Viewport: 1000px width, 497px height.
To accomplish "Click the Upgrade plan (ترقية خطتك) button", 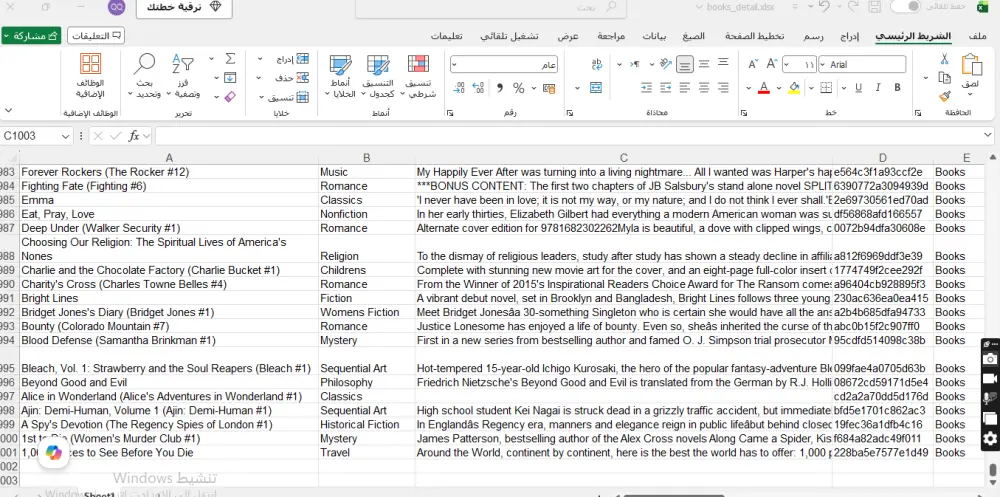I will coord(183,7).
